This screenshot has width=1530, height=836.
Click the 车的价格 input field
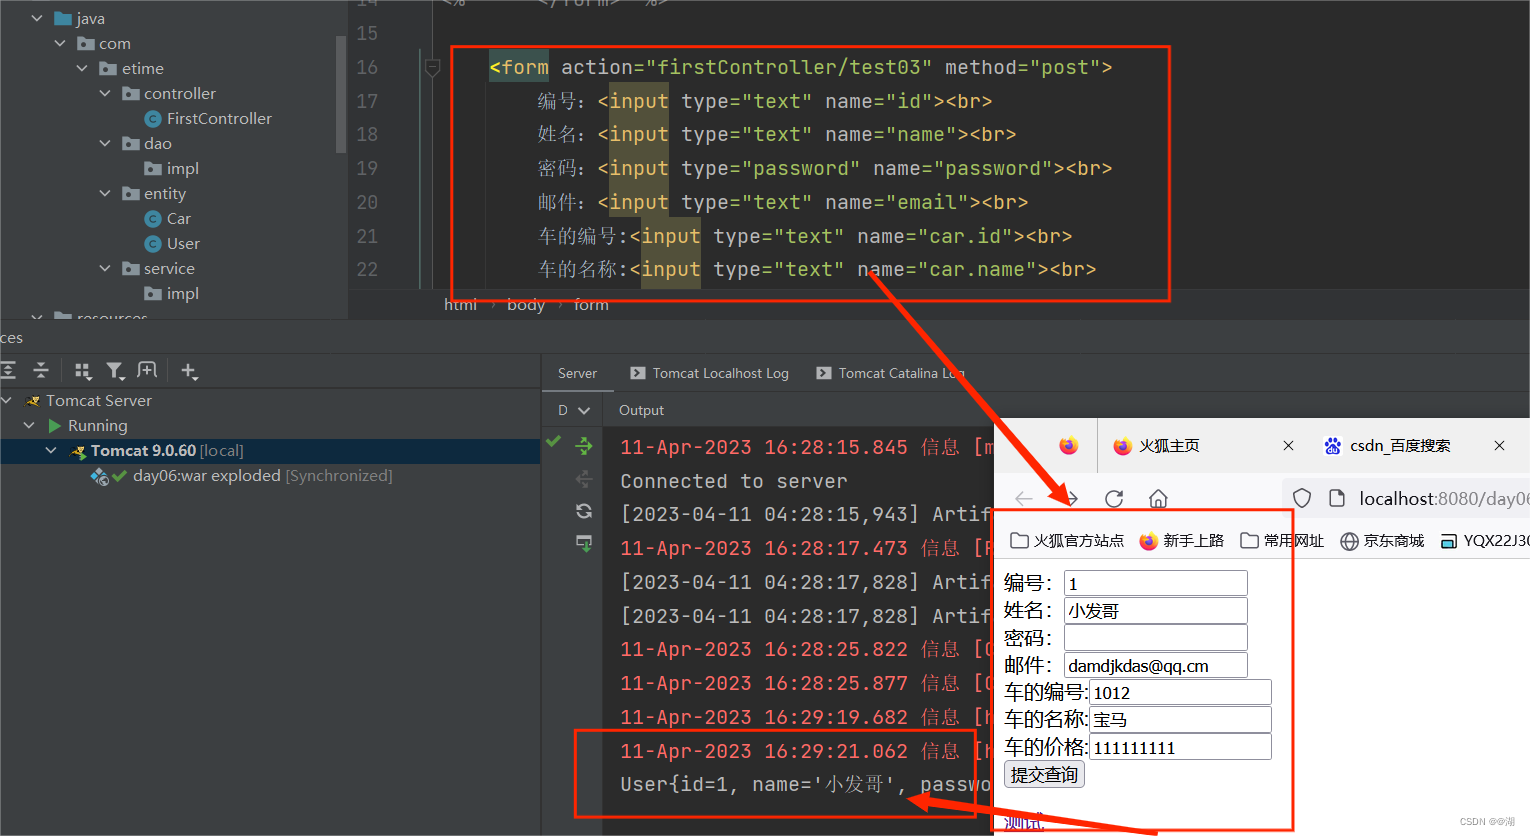pos(1180,747)
